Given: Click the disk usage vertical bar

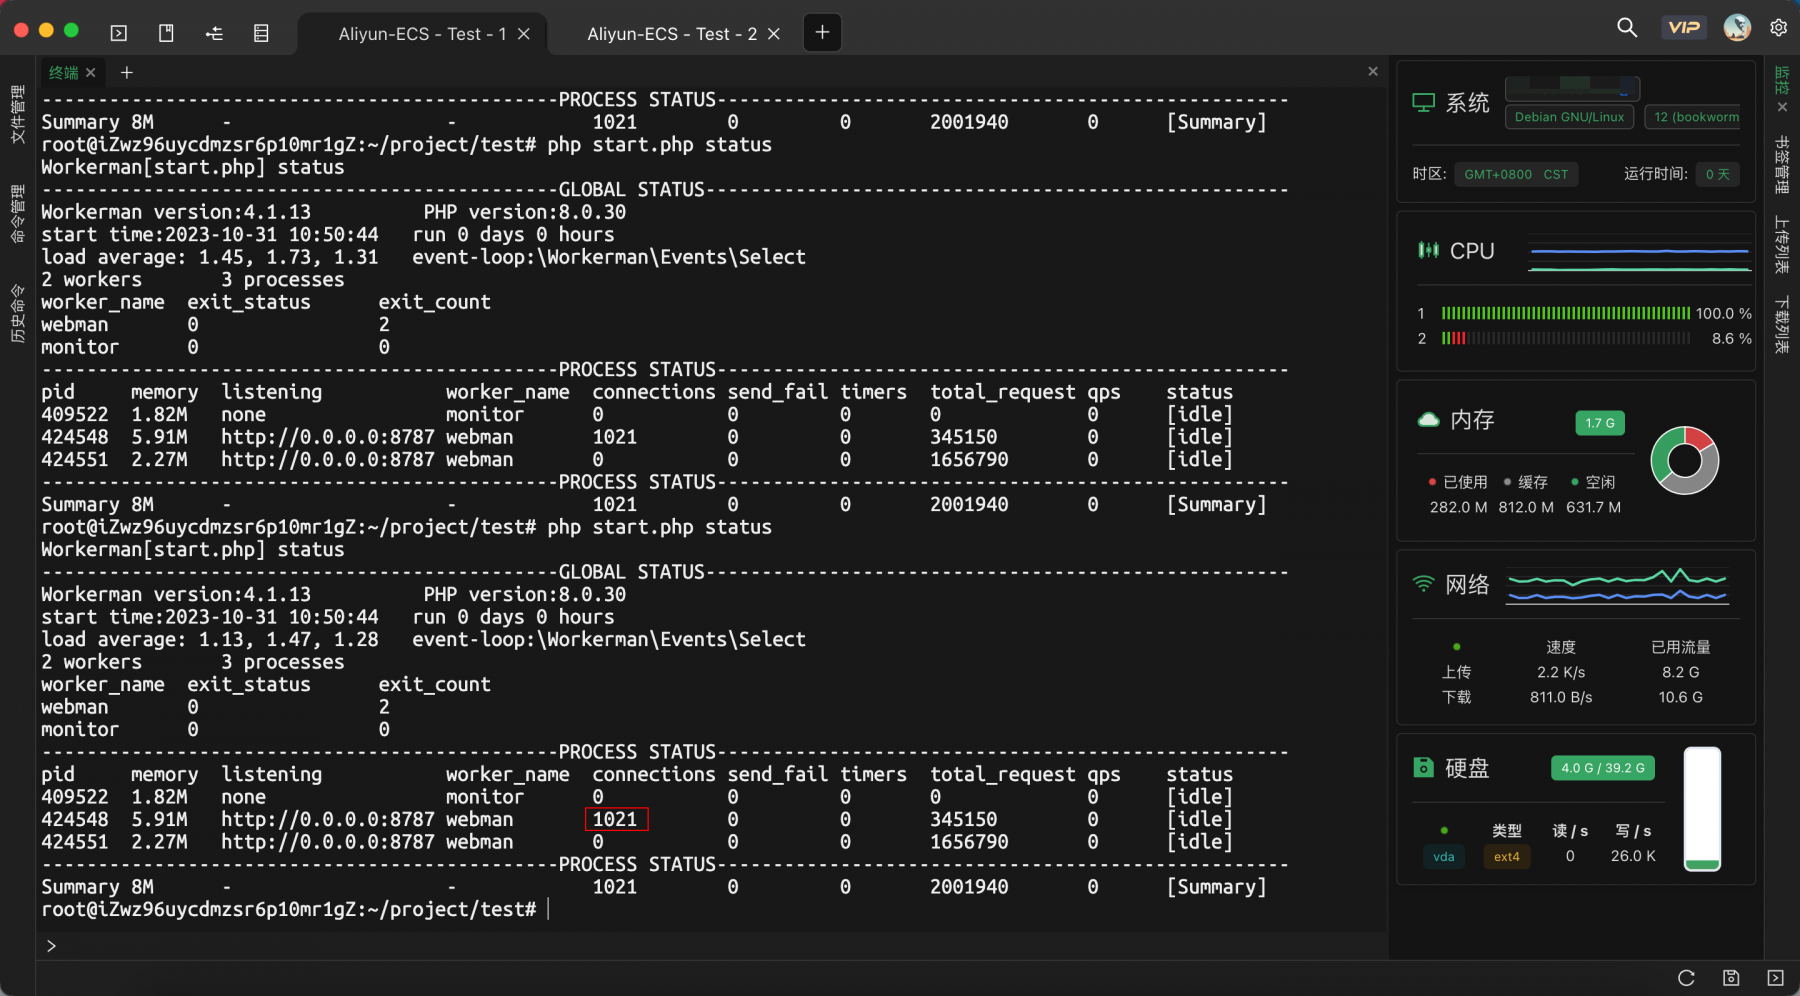Looking at the screenshot, I should coord(1702,808).
